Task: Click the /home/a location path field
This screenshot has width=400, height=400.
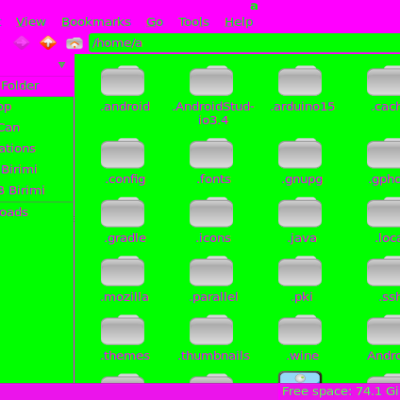Action: (x=244, y=43)
